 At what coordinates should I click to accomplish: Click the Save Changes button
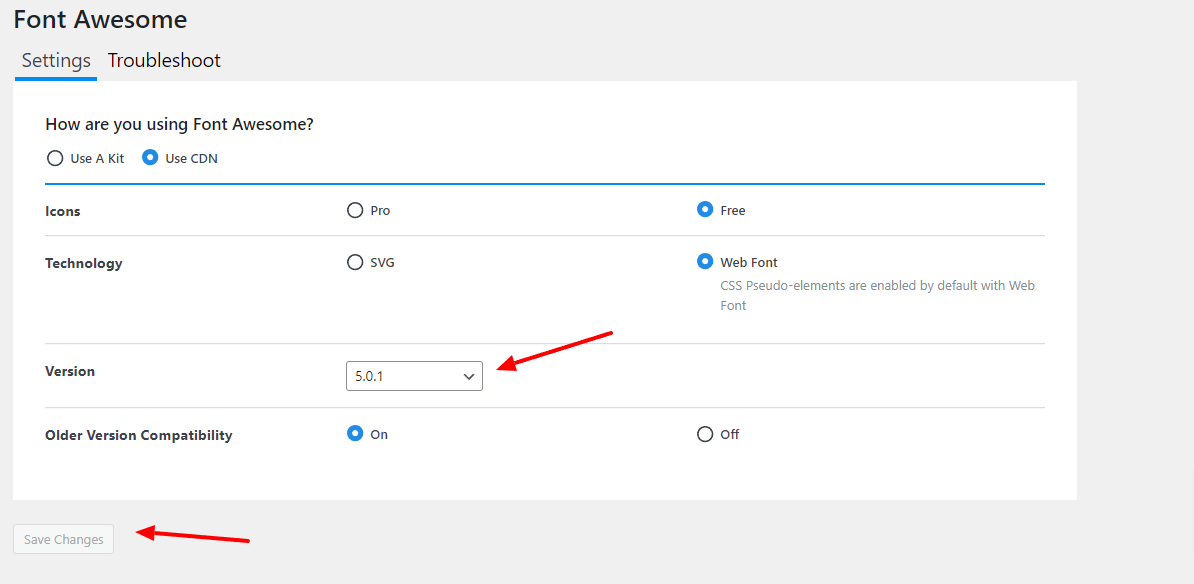point(63,539)
